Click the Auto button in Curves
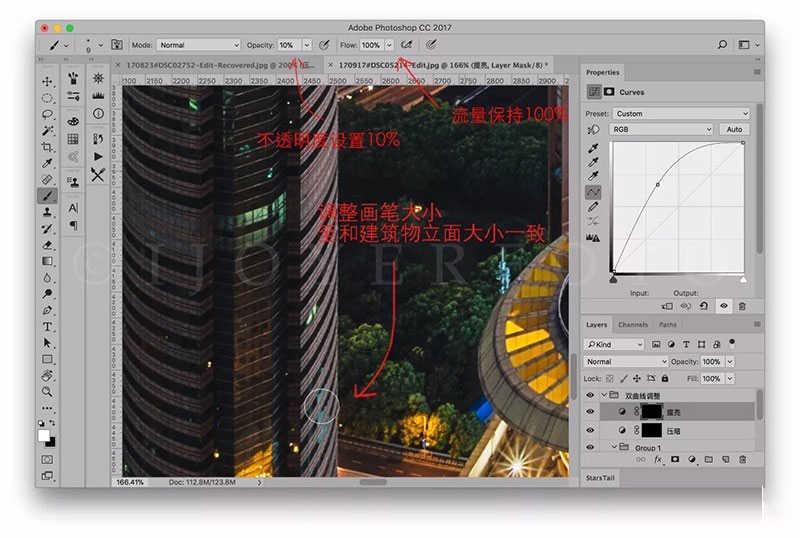The image size is (800, 538). (x=734, y=129)
